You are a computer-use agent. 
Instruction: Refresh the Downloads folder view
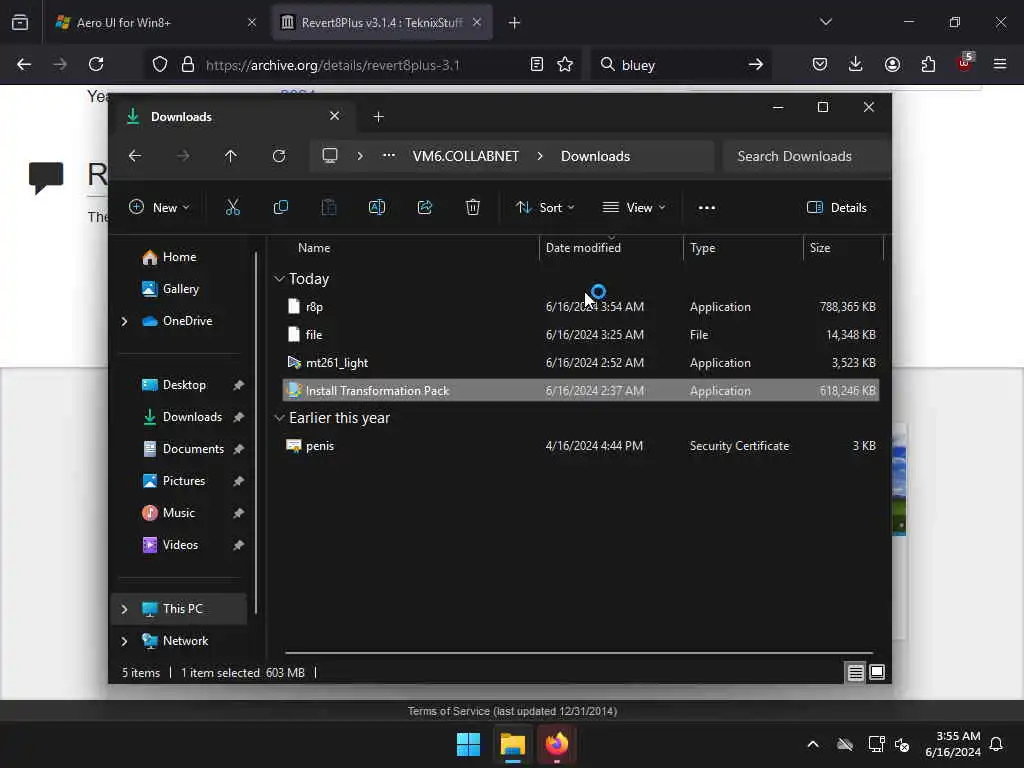tap(279, 156)
